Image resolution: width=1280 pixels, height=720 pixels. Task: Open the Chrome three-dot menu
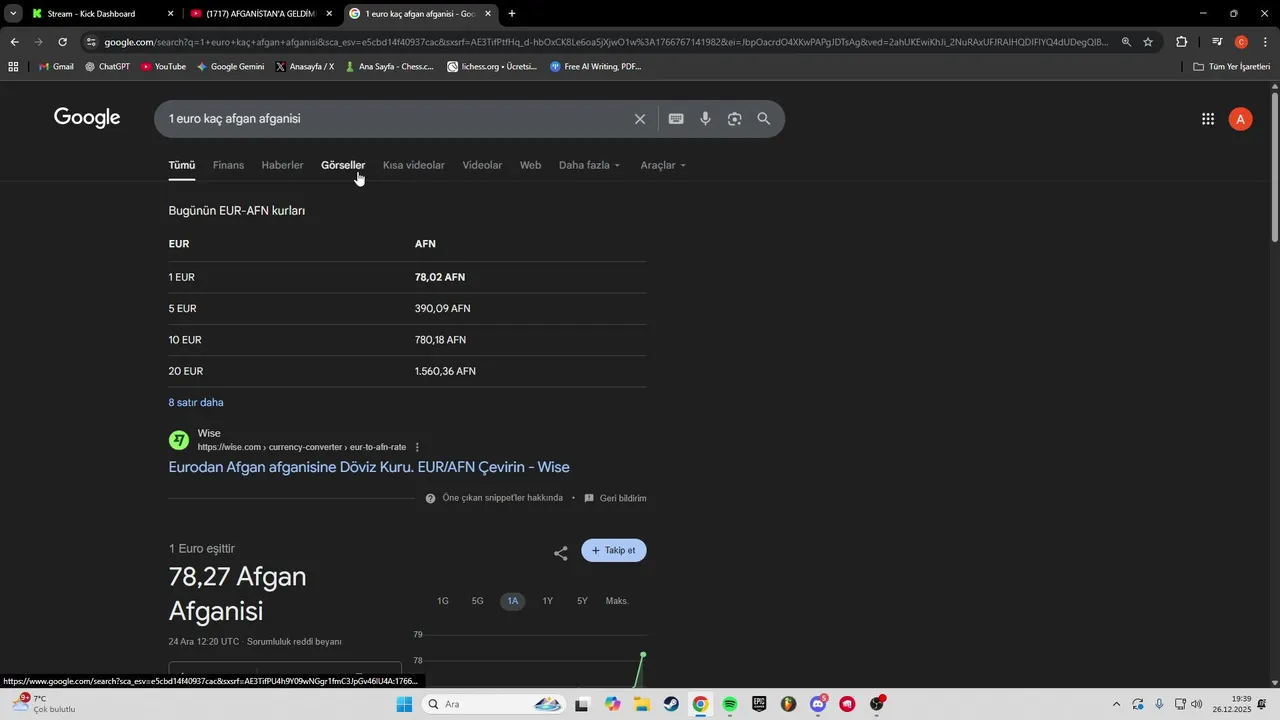click(x=1265, y=42)
